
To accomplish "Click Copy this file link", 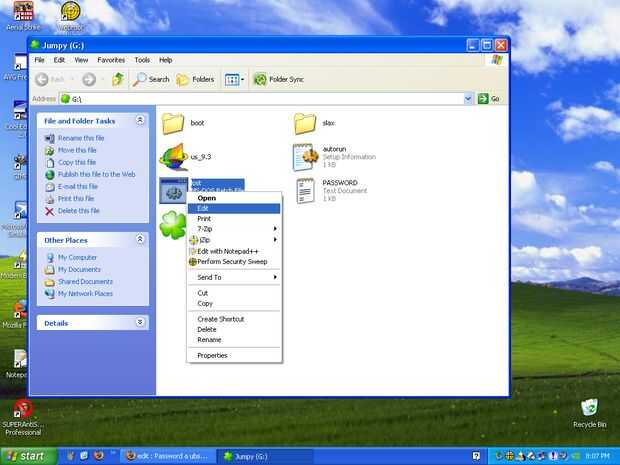I will [77, 163].
